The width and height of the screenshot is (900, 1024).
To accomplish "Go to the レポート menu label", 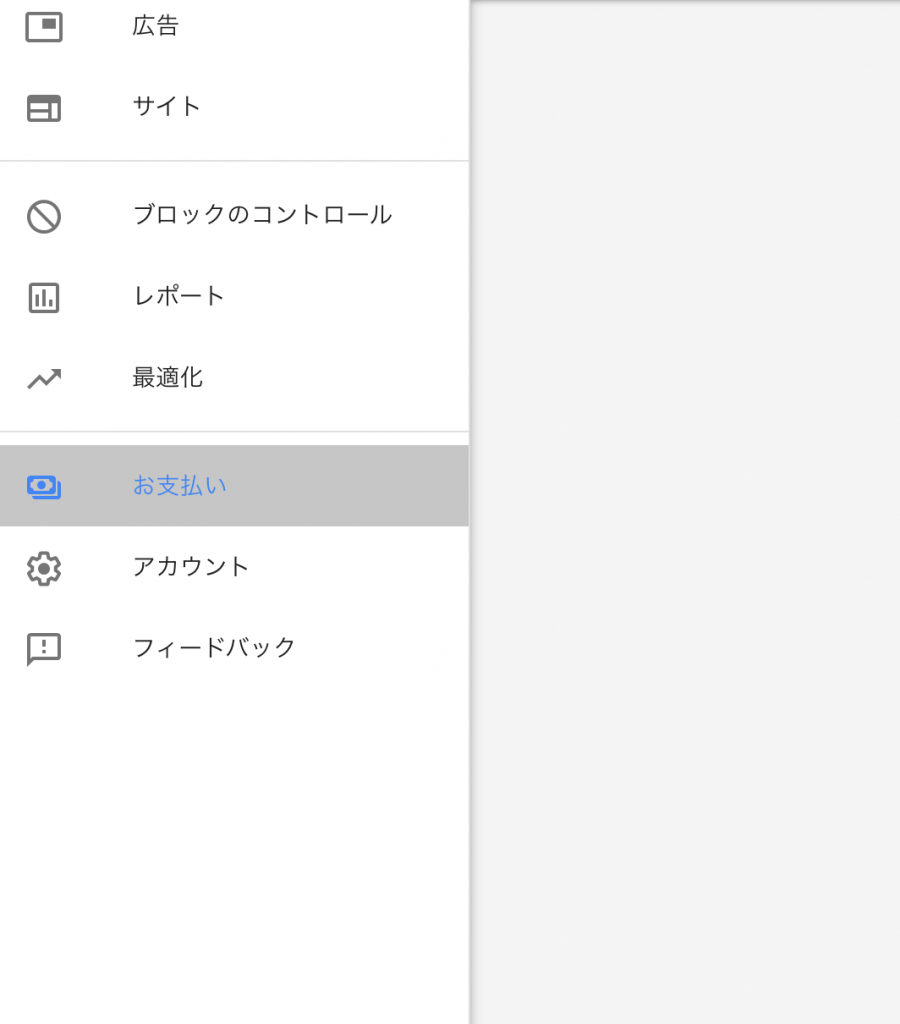I will point(179,296).
